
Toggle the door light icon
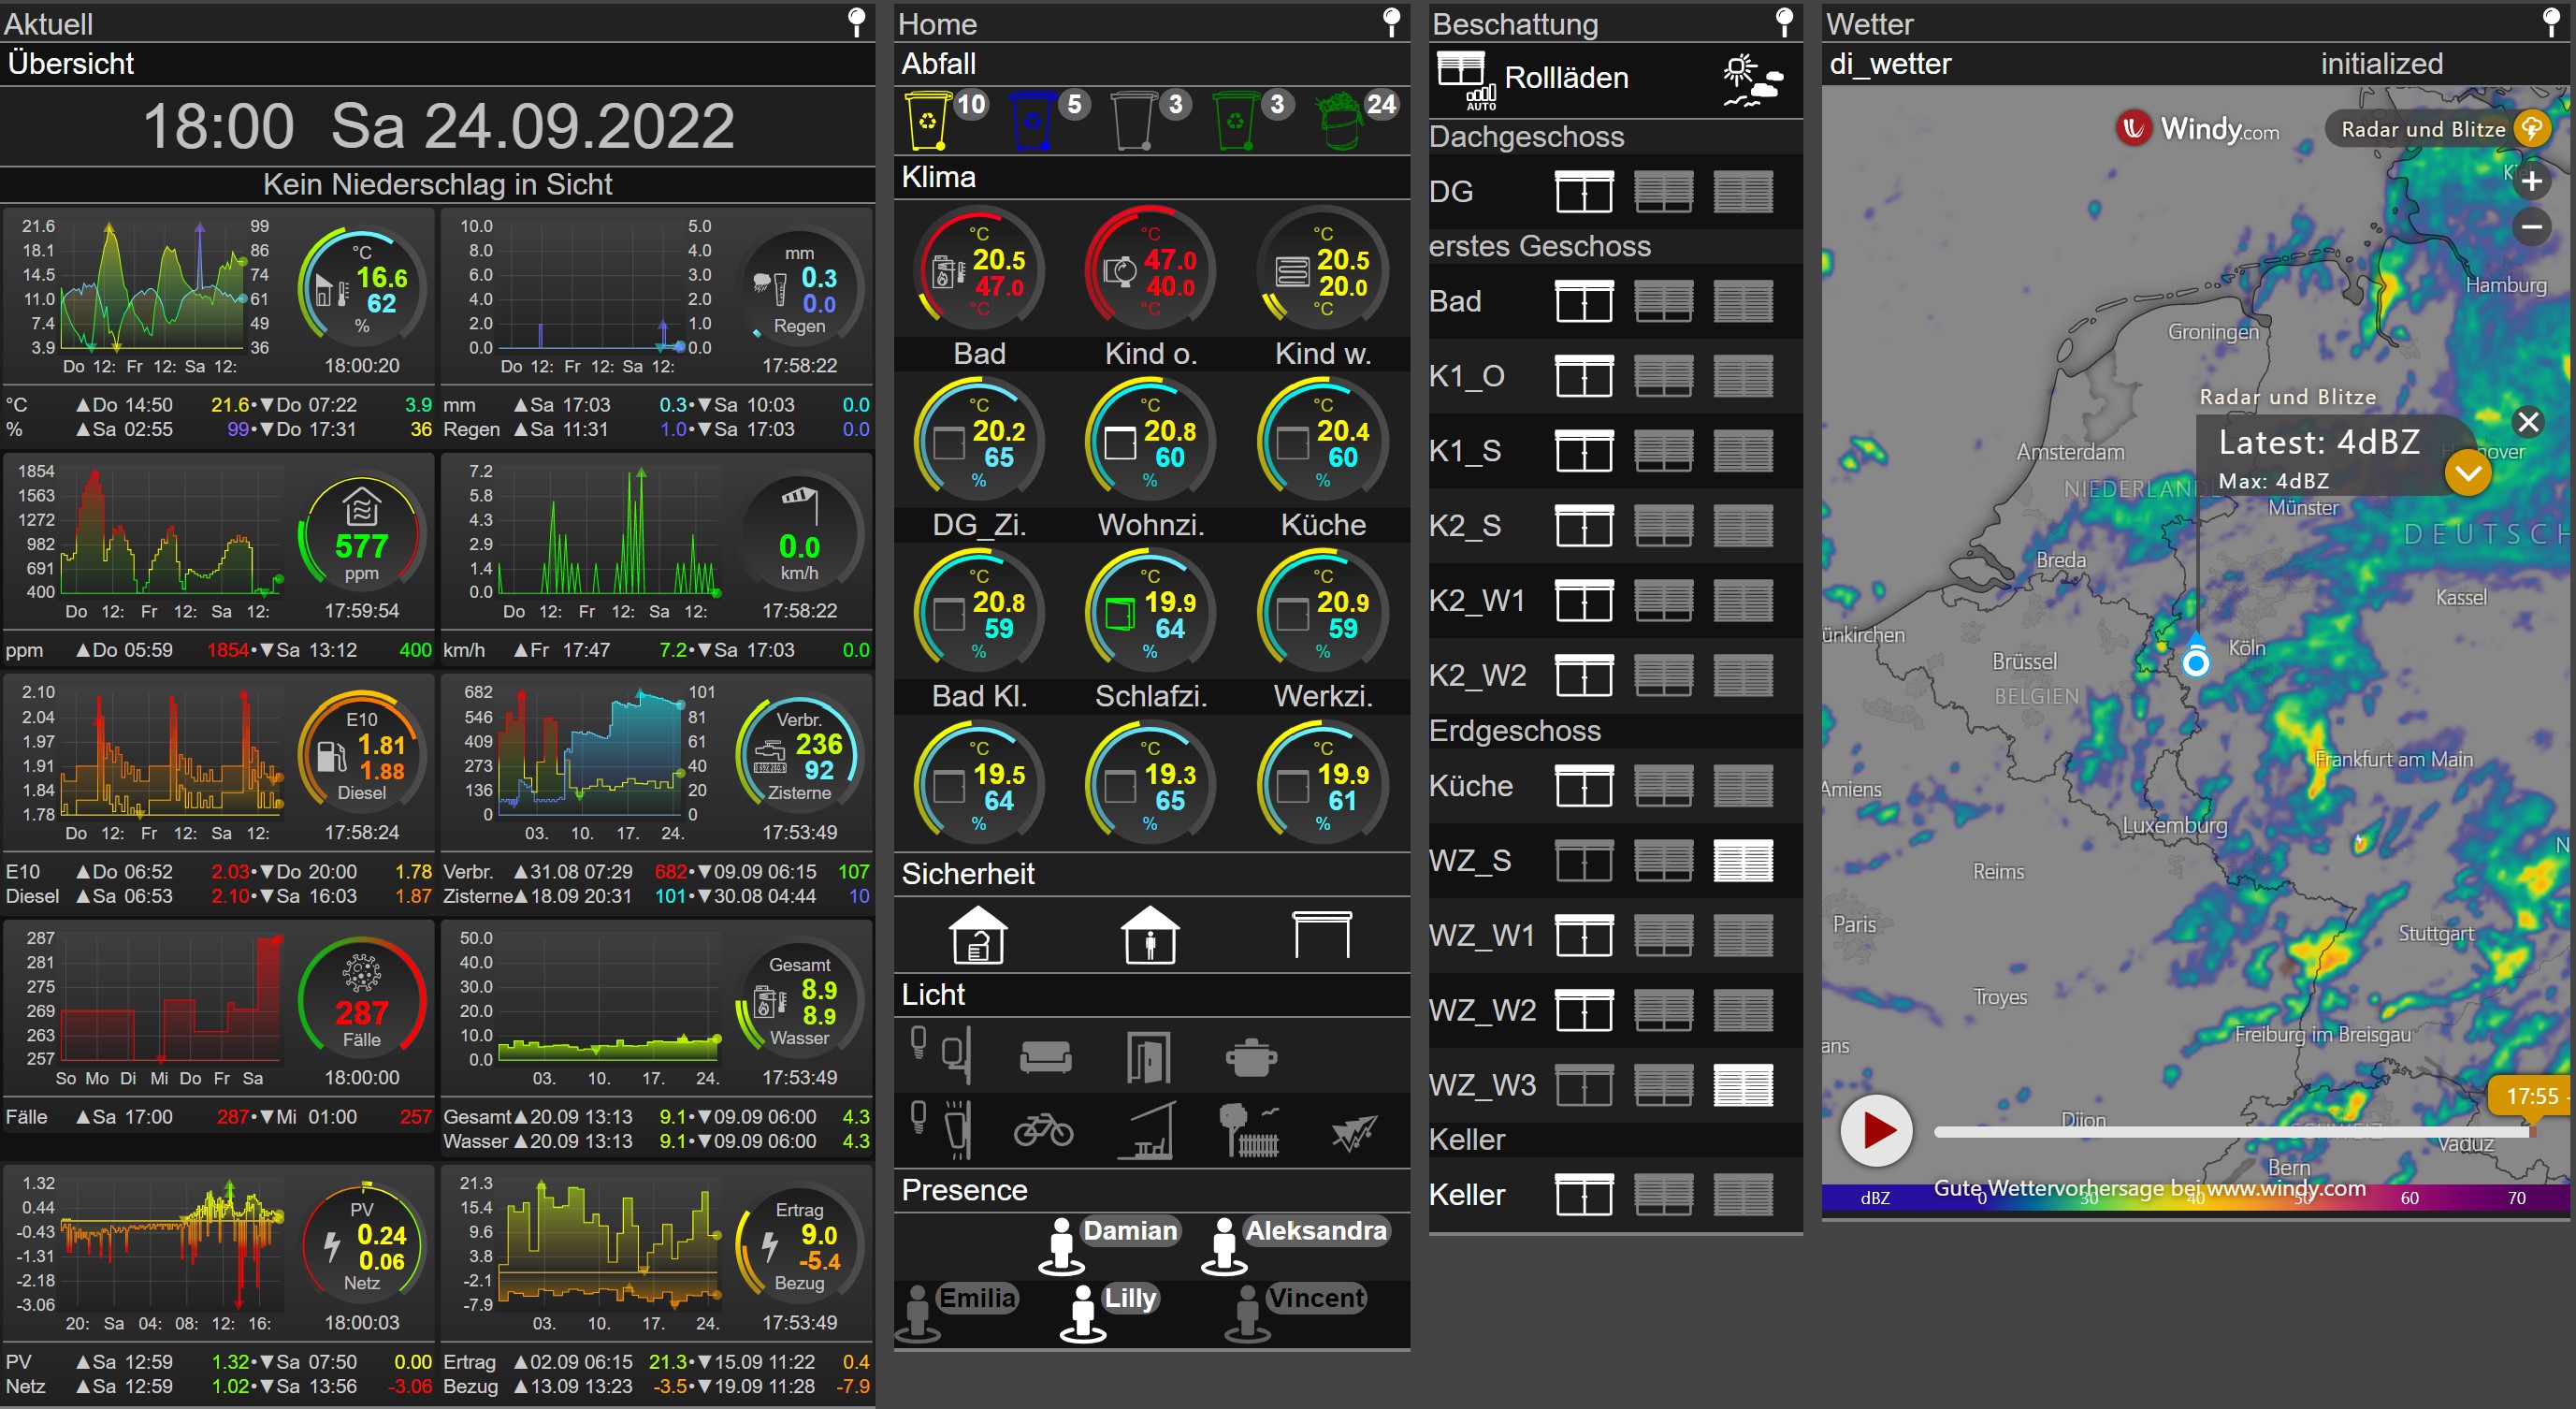click(x=1148, y=1056)
